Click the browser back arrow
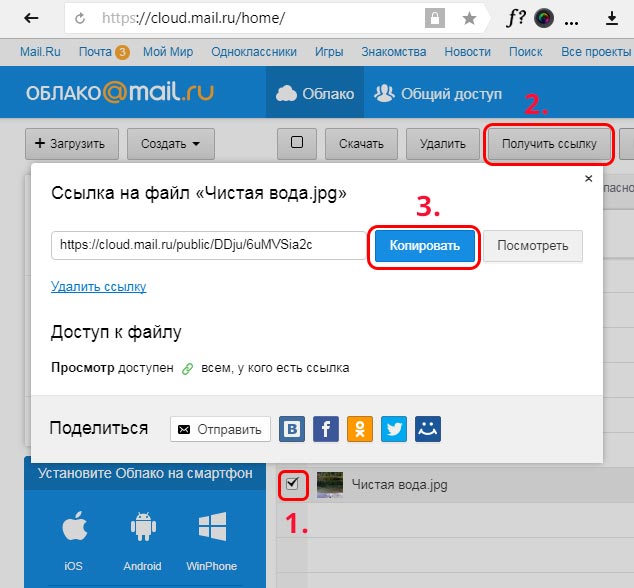This screenshot has height=588, width=634. 31,18
